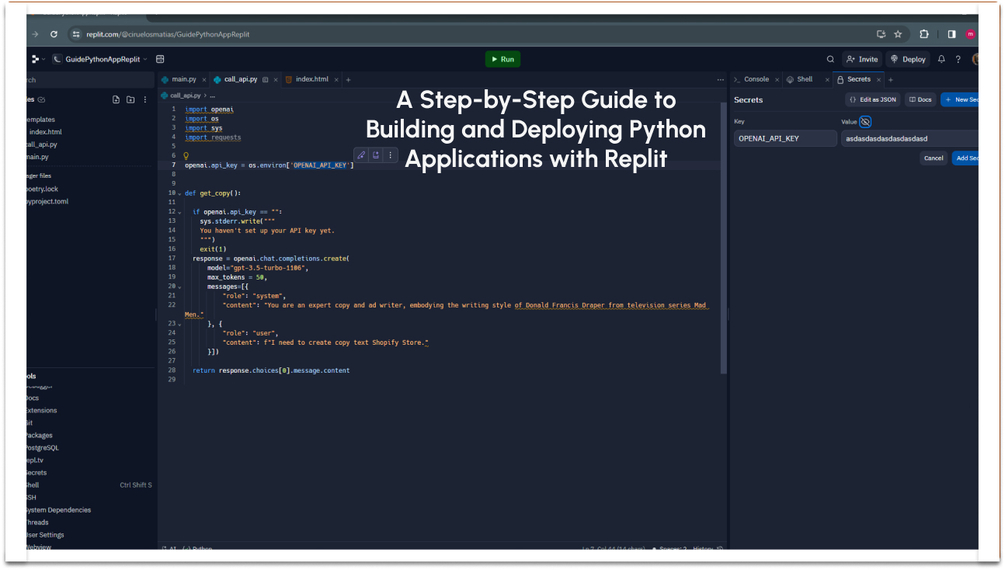
Task: Toggle the browser side panel
Action: (x=952, y=34)
